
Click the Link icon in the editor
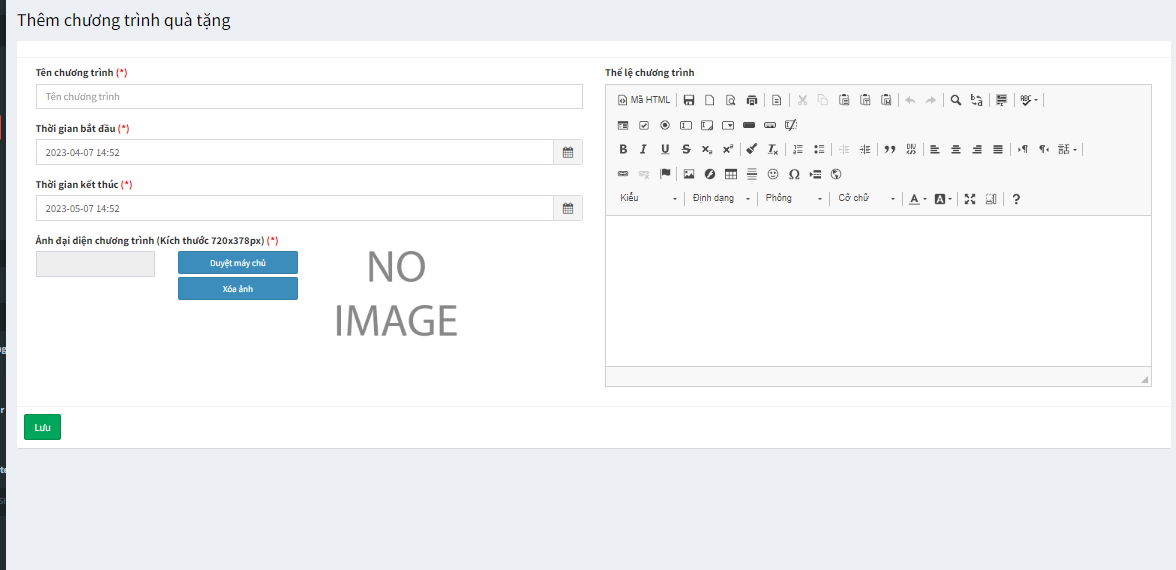(623, 174)
